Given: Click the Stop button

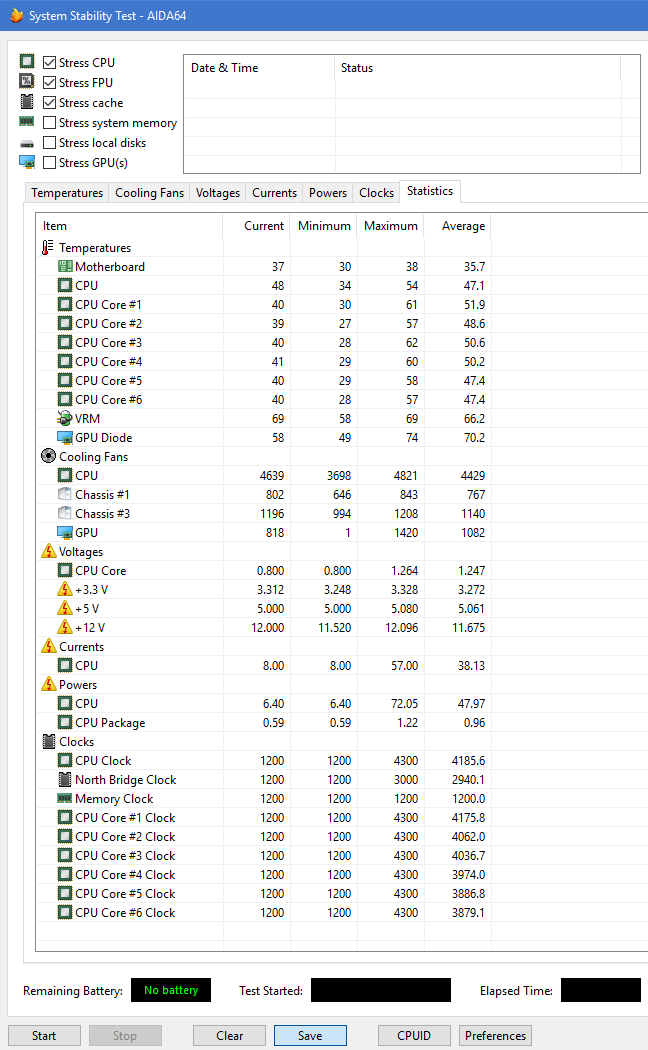Looking at the screenshot, I should pos(125,1035).
